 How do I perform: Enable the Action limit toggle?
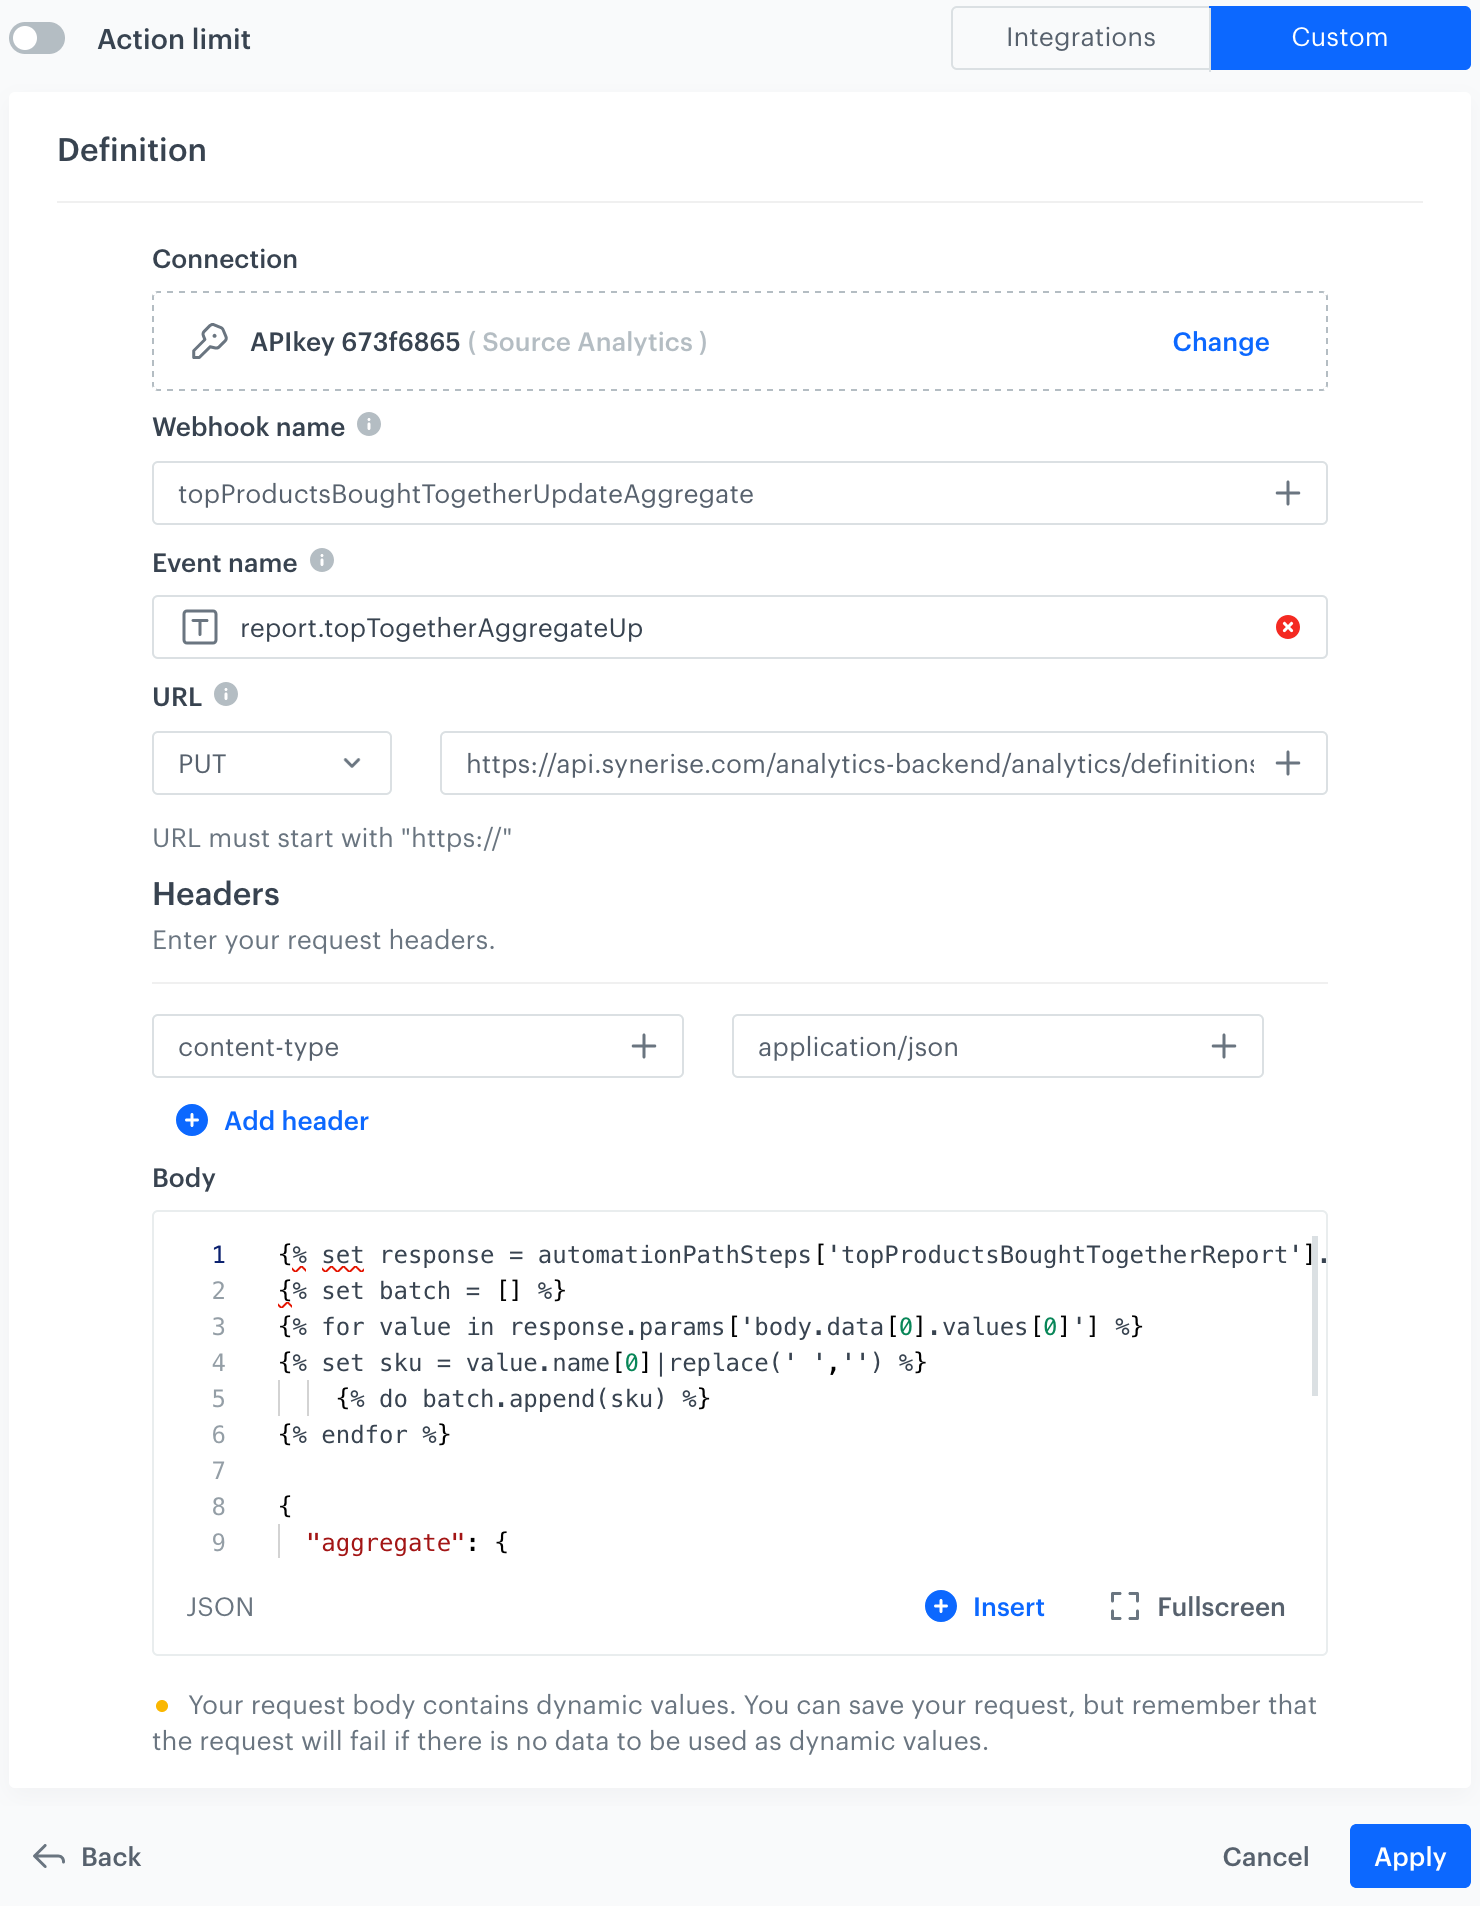pyautogui.click(x=38, y=39)
